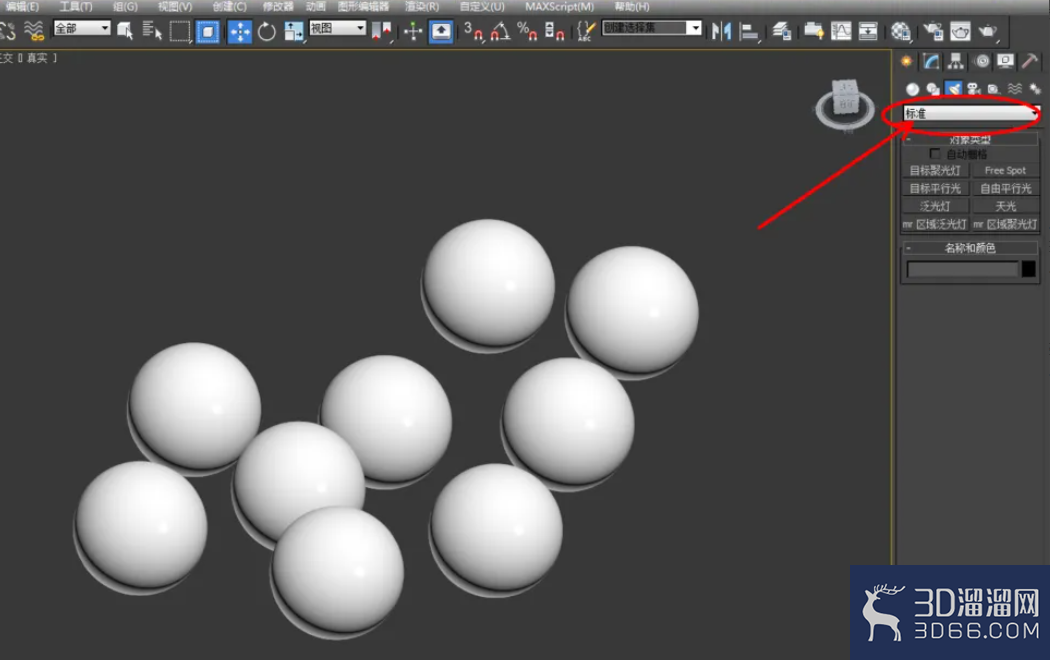Collapse the 对象类型 rollout
Screen dimensions: 1050x660
[970, 139]
